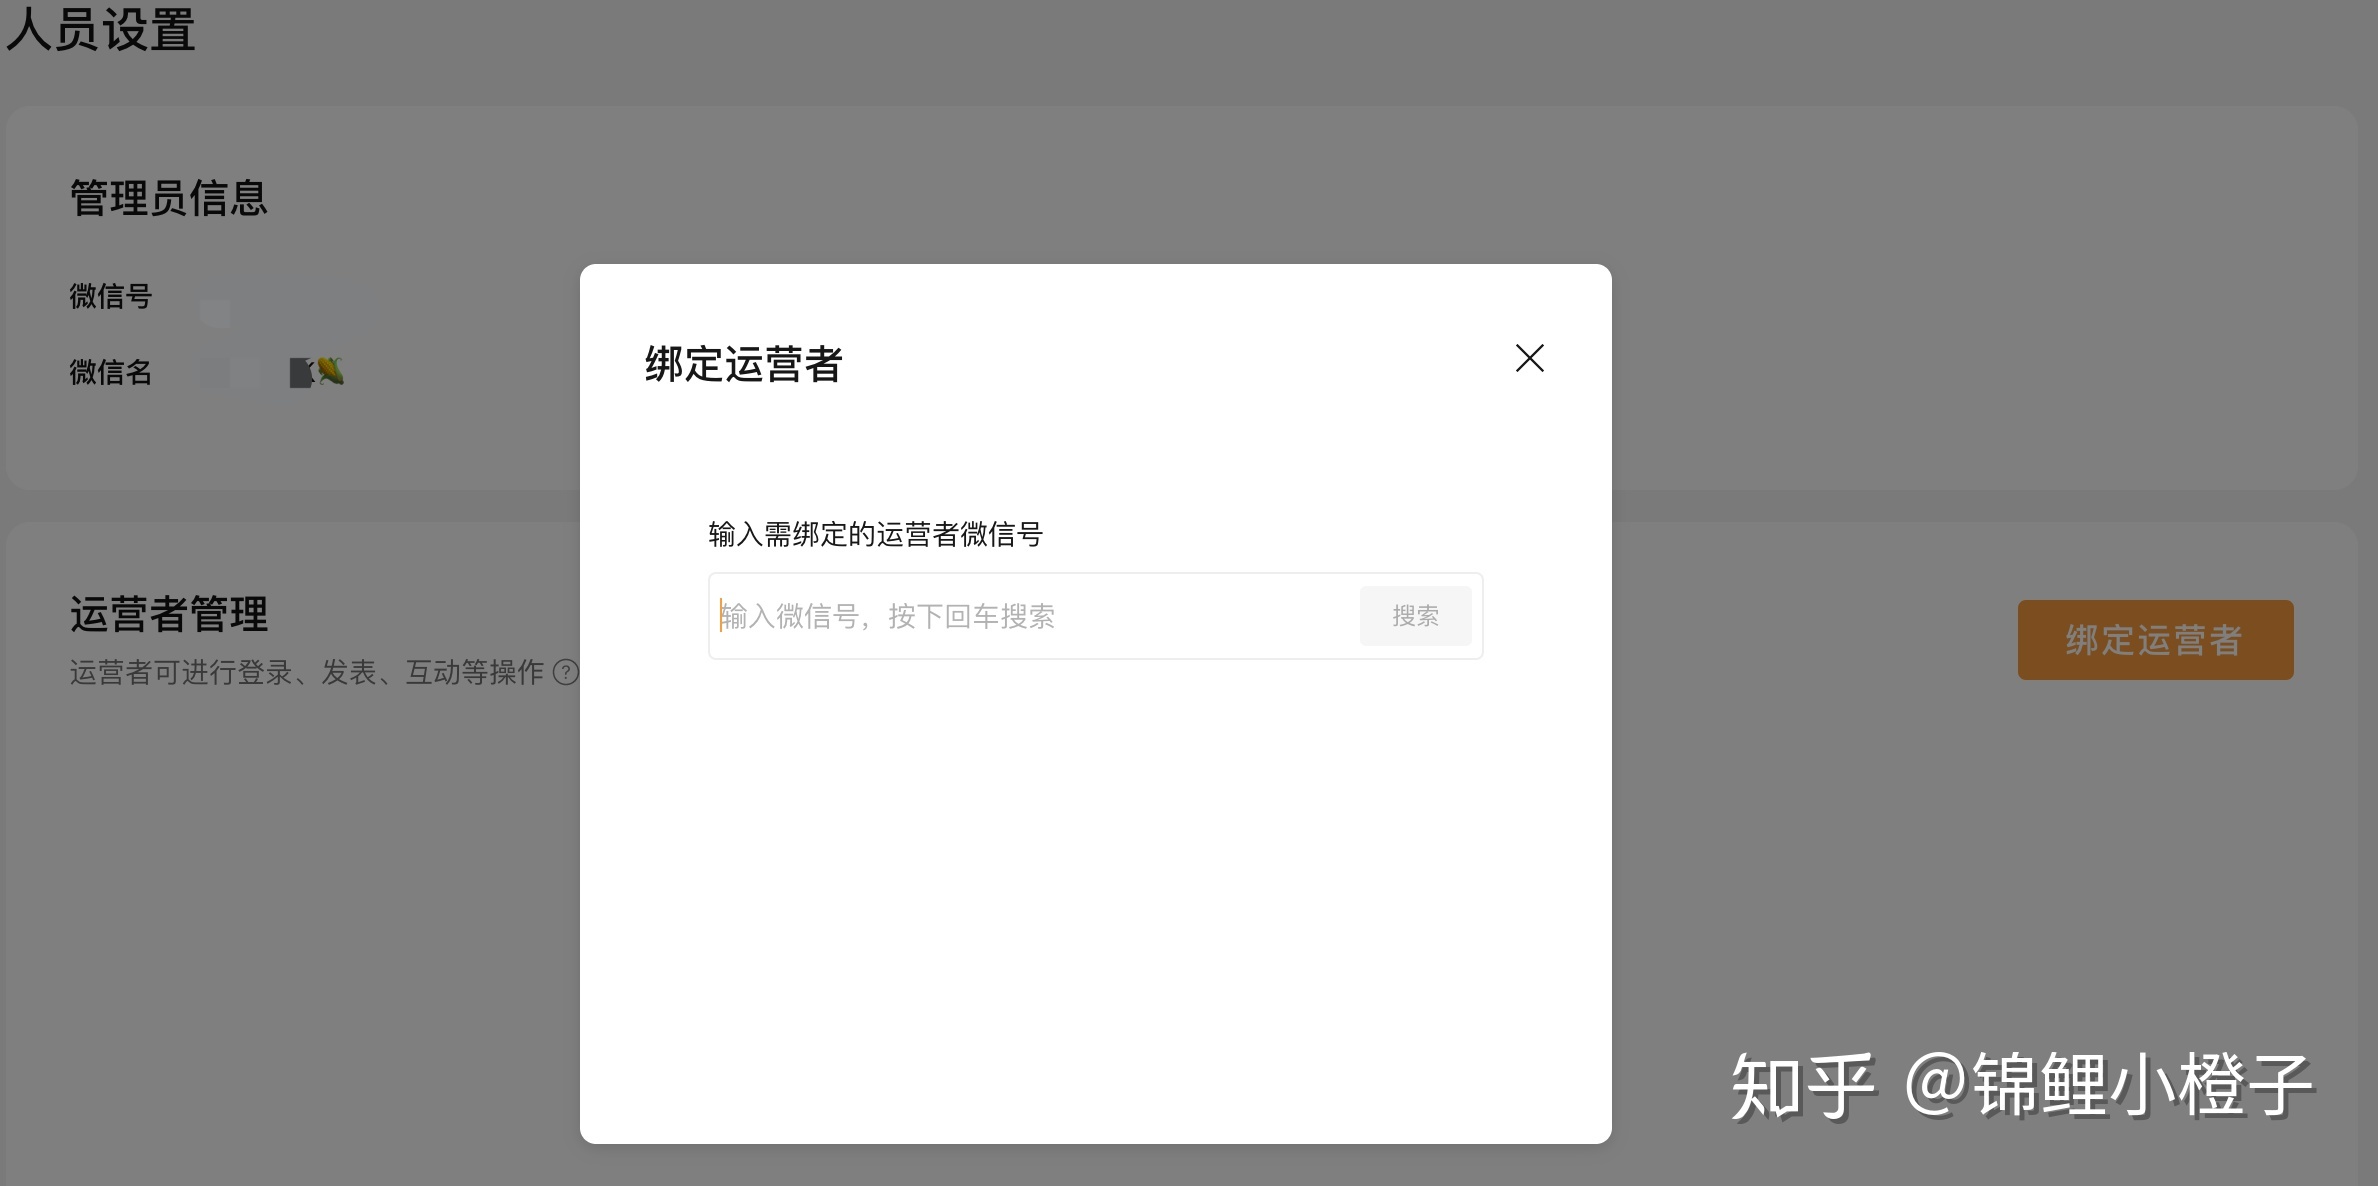This screenshot has width=2378, height=1186.
Task: Click the 运营者可进行登录 description text
Action: pos(310,672)
